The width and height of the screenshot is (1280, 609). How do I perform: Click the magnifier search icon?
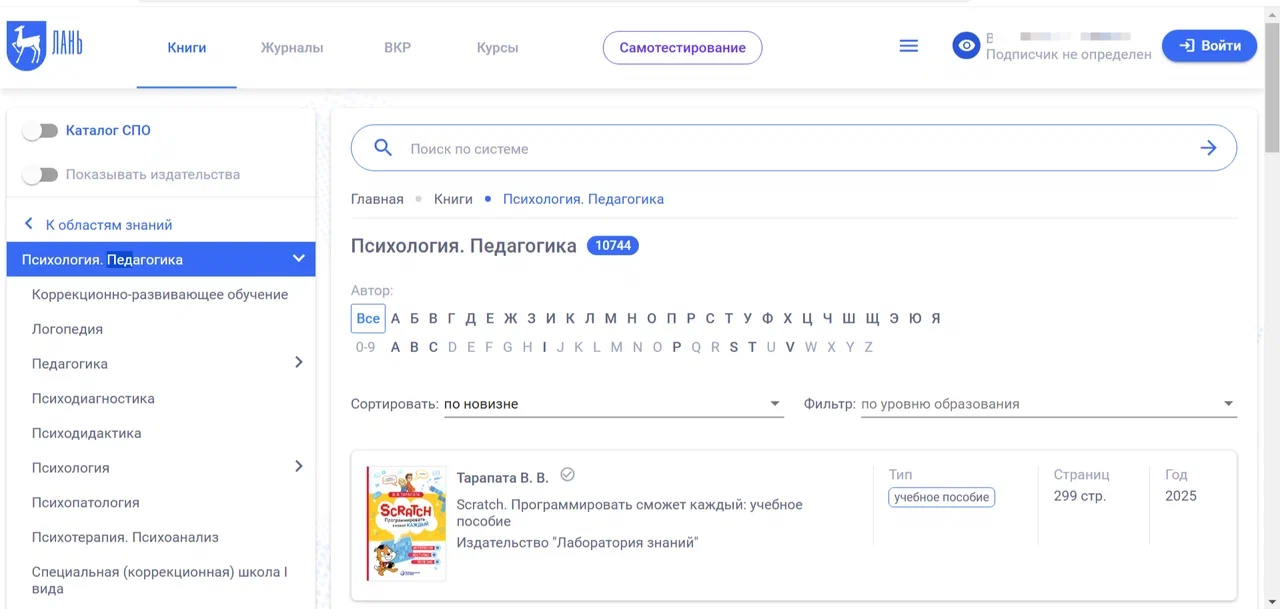(x=382, y=148)
